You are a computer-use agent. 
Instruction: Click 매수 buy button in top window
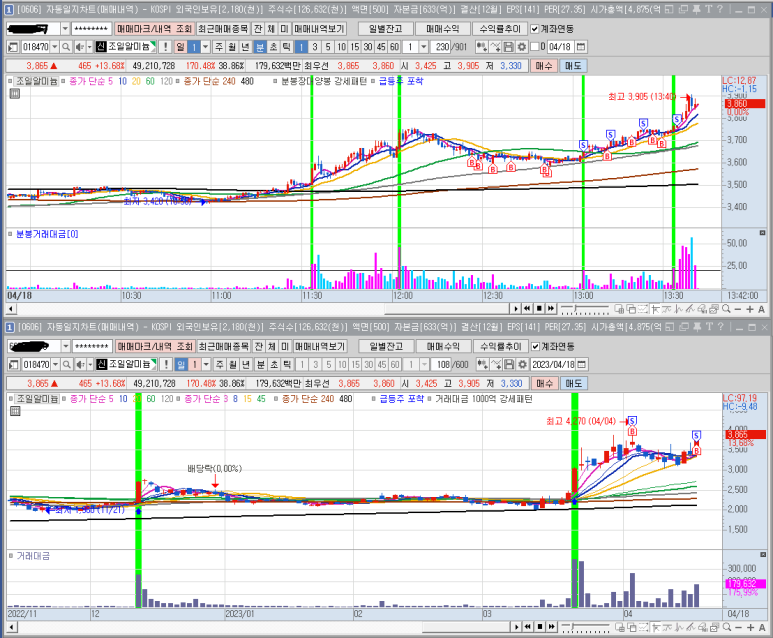(544, 66)
